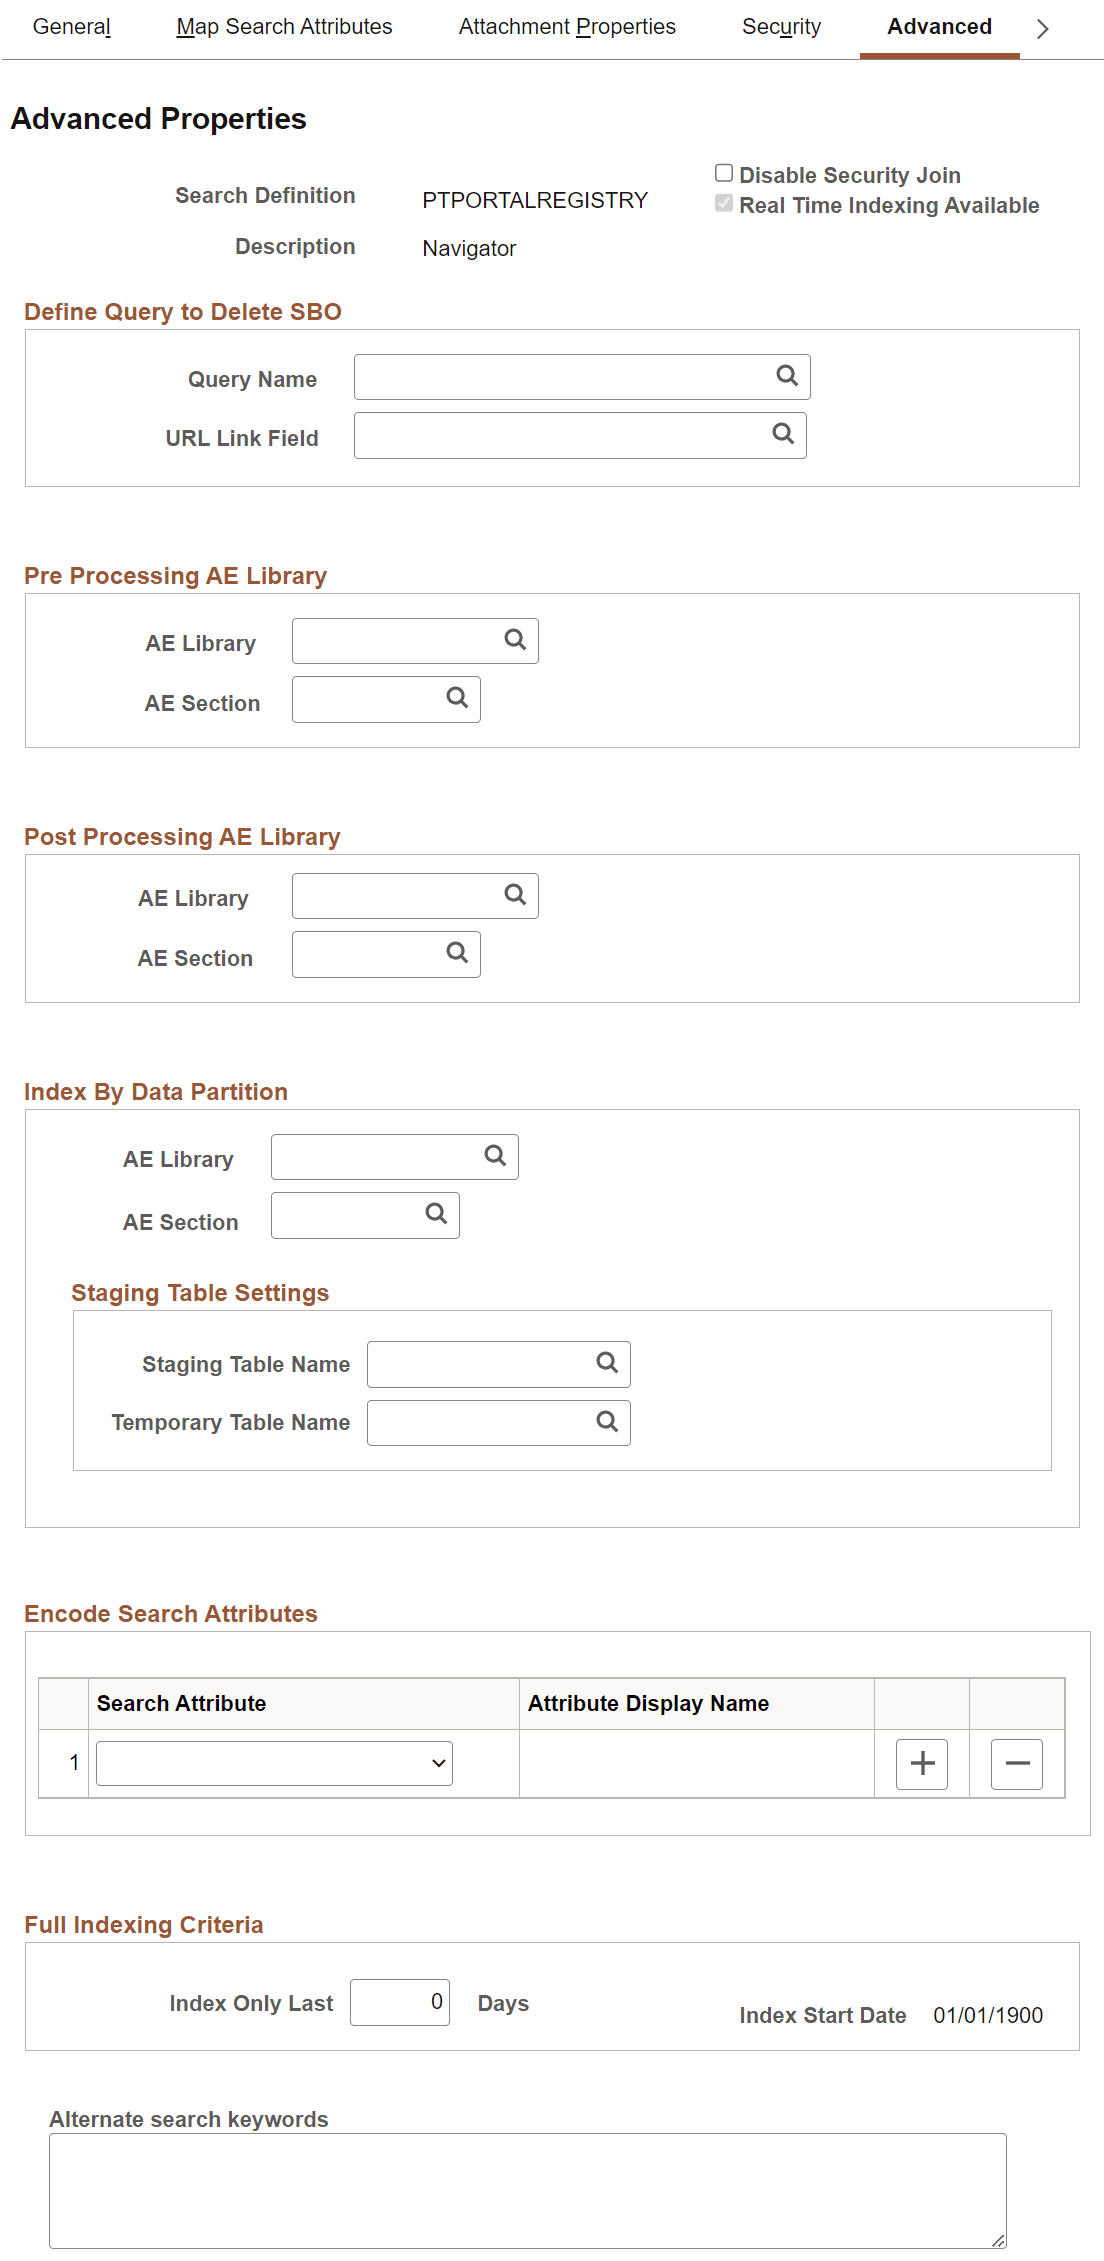Open the Search Attribute dropdown
Screen dimensions: 1104x2261
pos(272,1763)
